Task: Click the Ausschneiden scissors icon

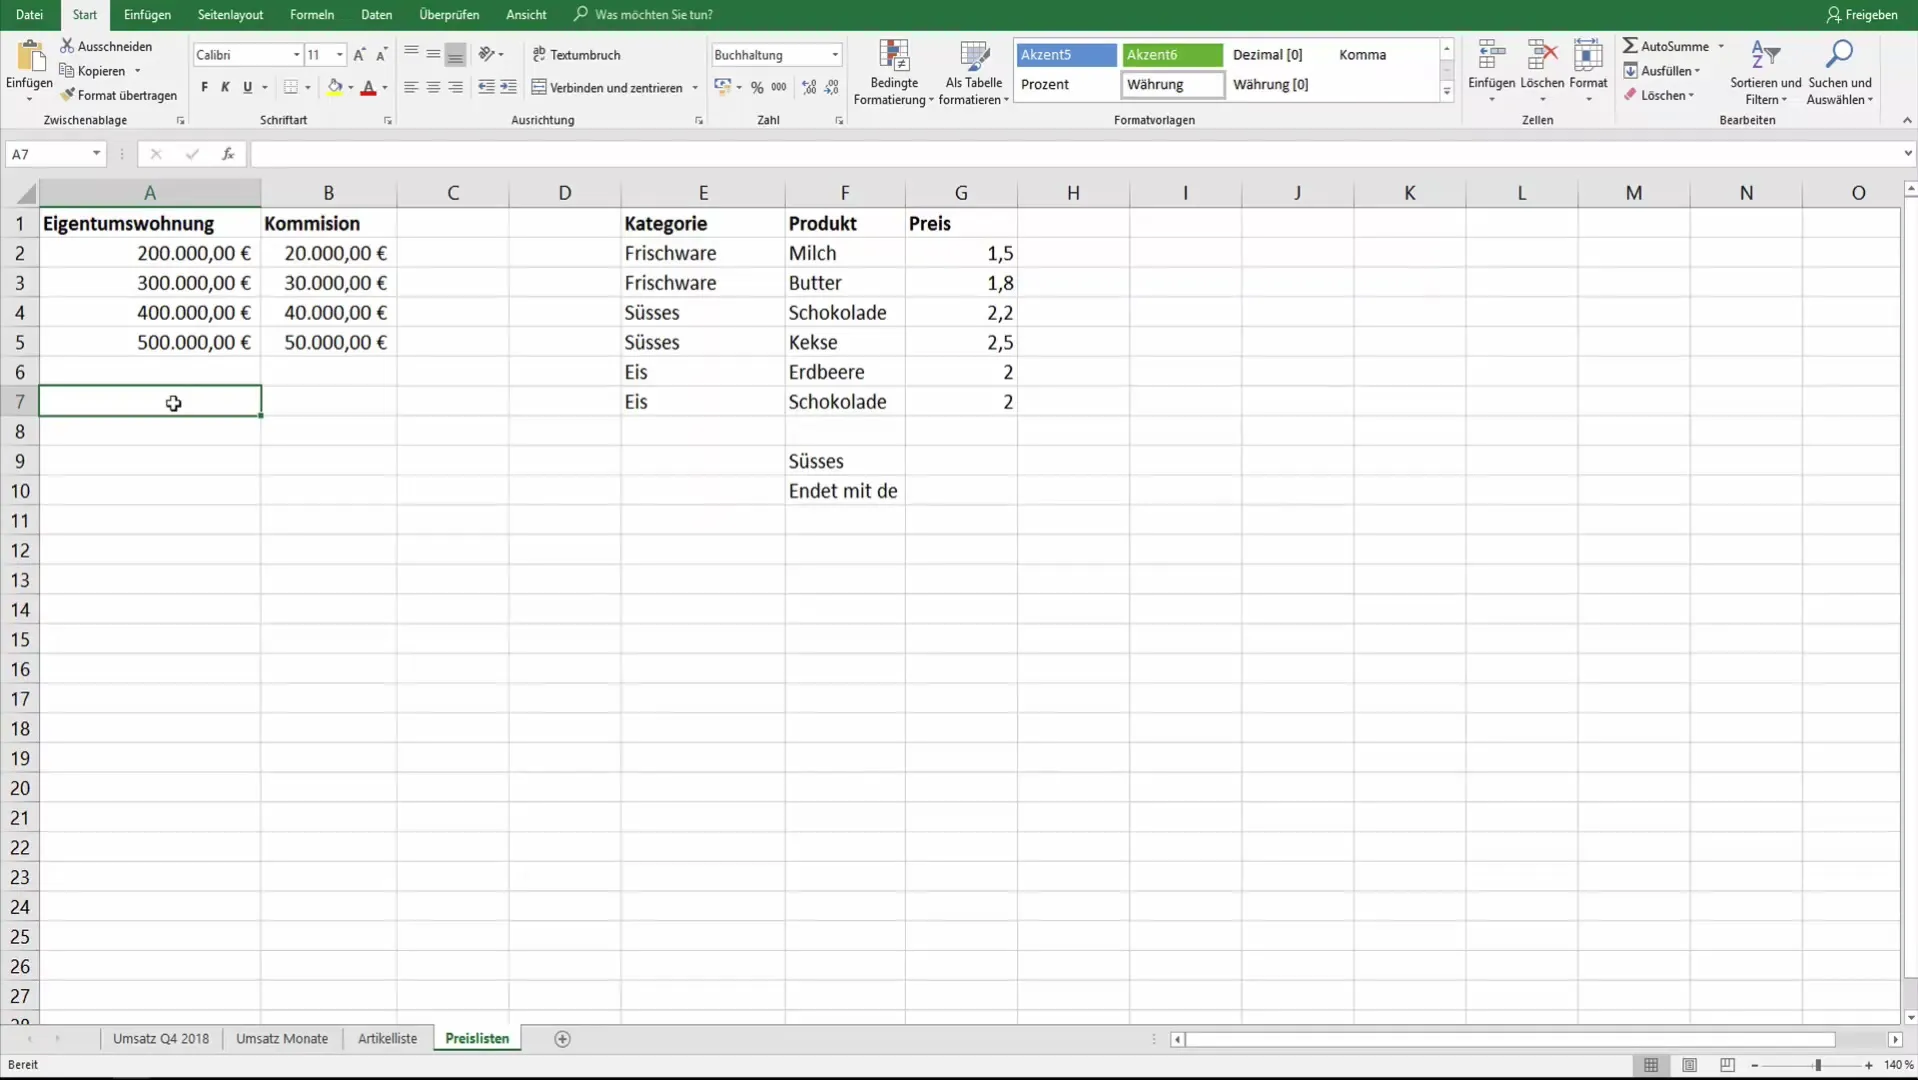Action: (67, 46)
